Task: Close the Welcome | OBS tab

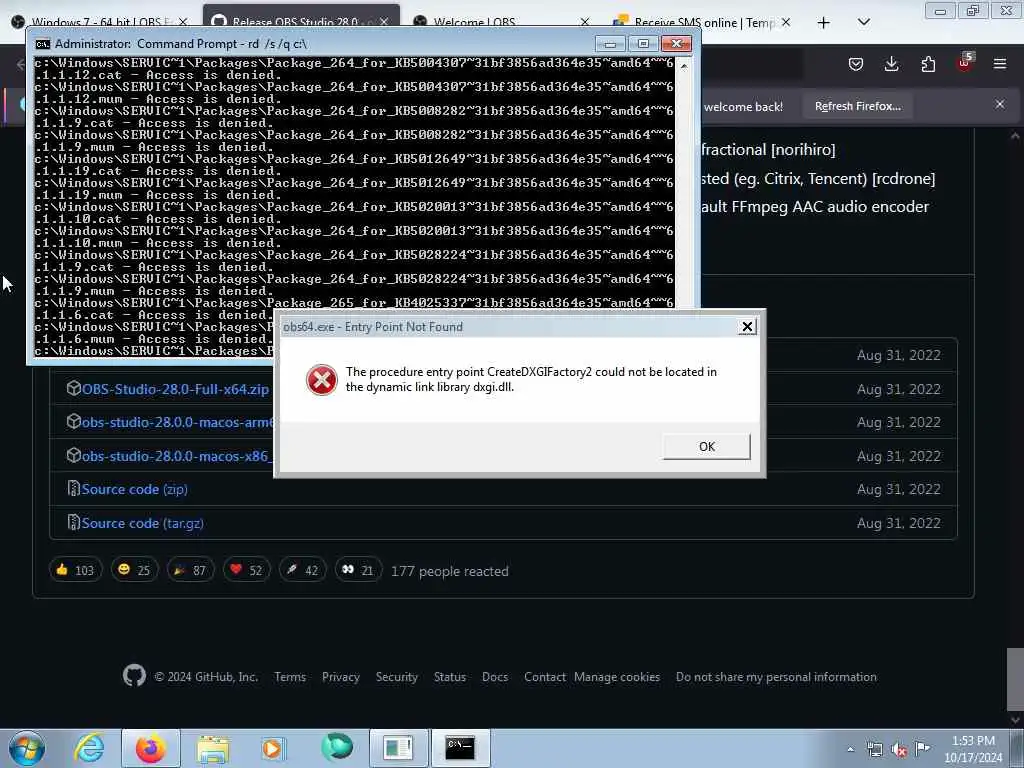Action: coord(584,22)
